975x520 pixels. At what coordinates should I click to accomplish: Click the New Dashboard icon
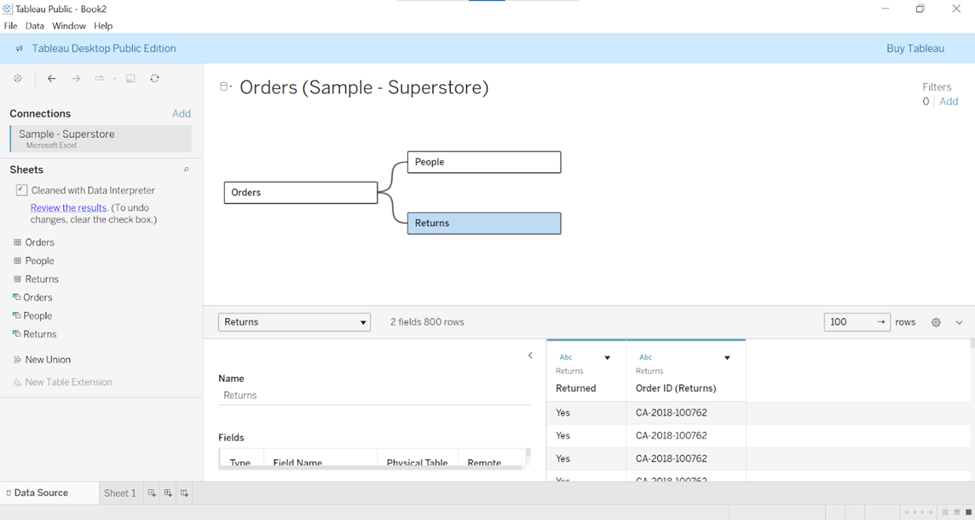tap(168, 493)
